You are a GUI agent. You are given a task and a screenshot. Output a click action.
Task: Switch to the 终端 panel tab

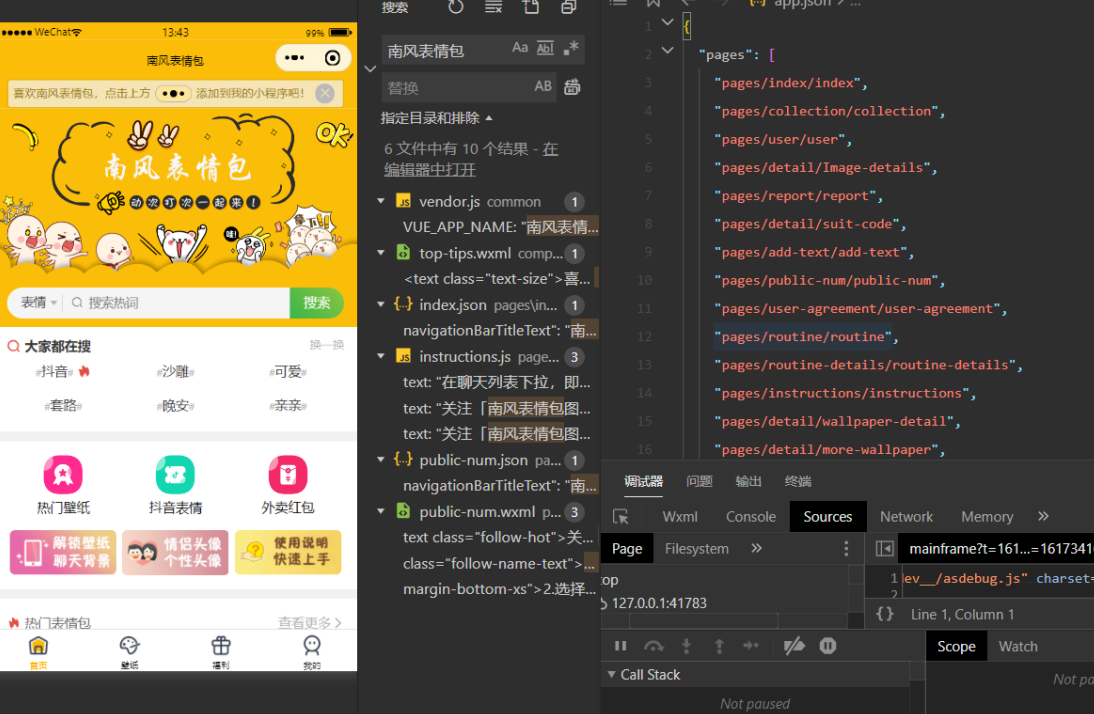click(798, 481)
